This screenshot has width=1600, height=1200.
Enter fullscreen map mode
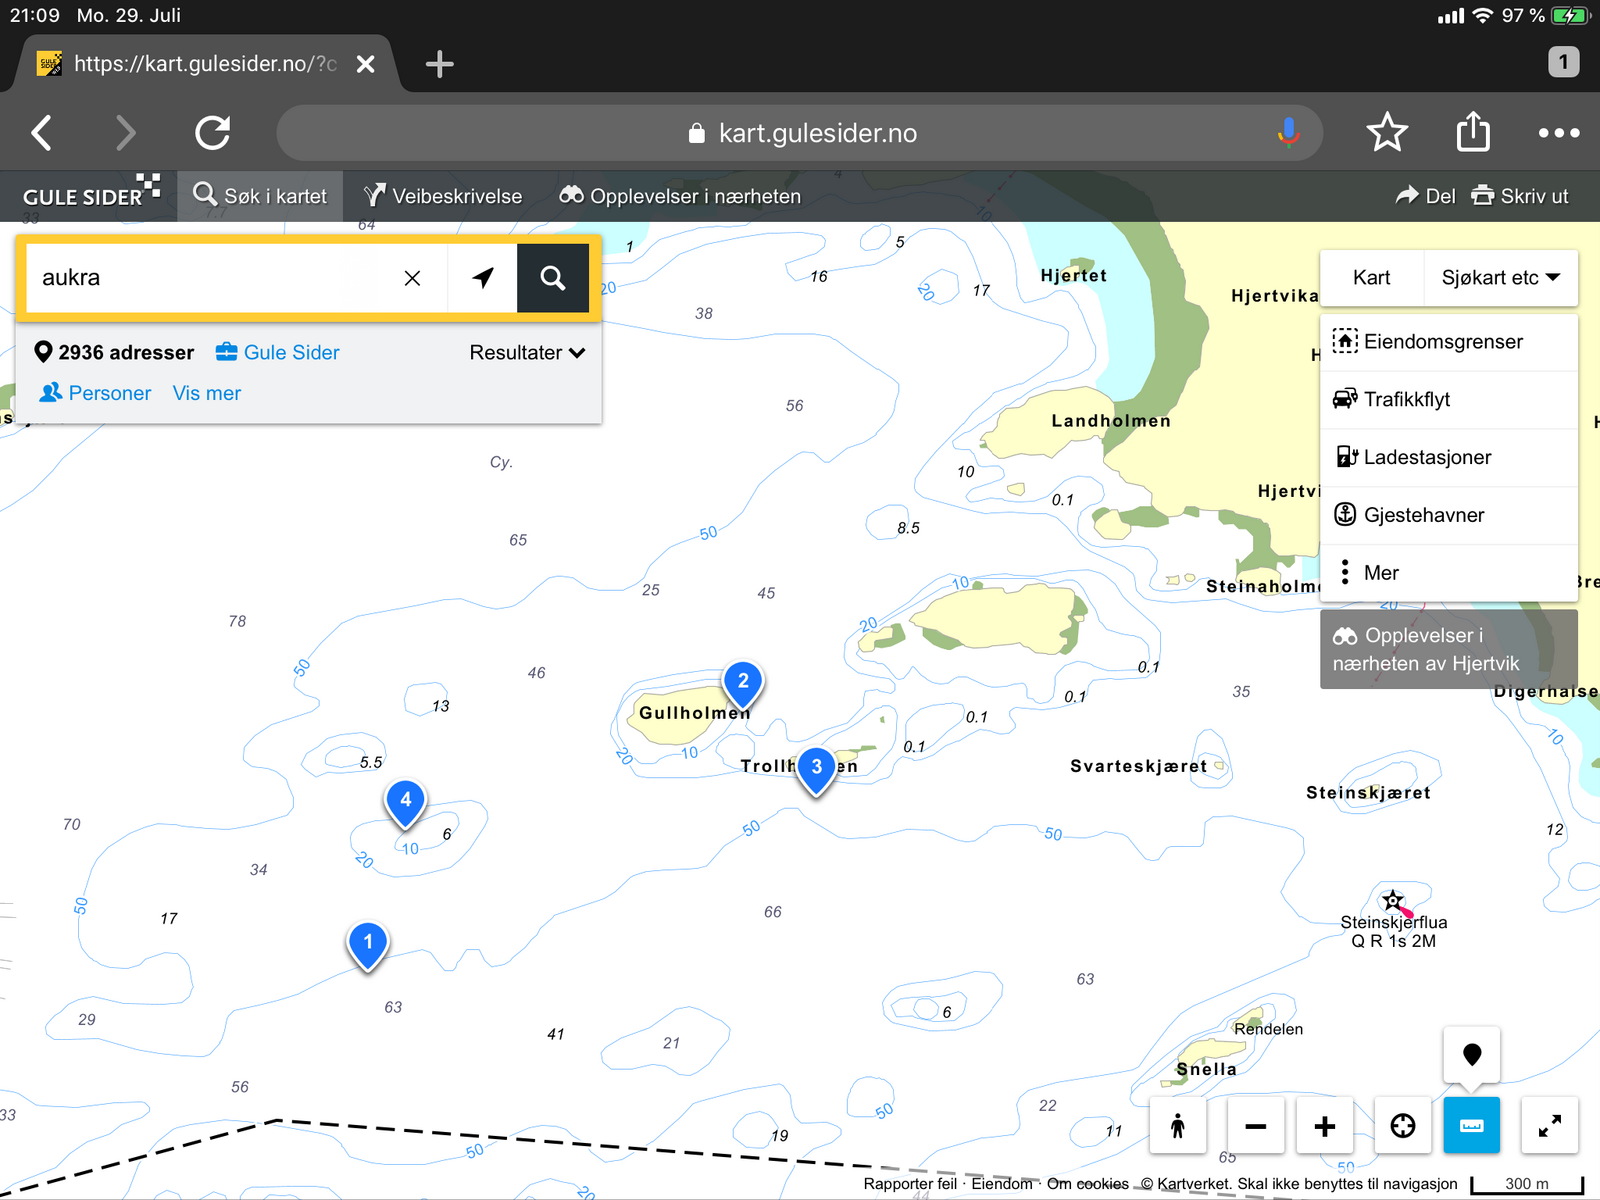[1549, 1126]
